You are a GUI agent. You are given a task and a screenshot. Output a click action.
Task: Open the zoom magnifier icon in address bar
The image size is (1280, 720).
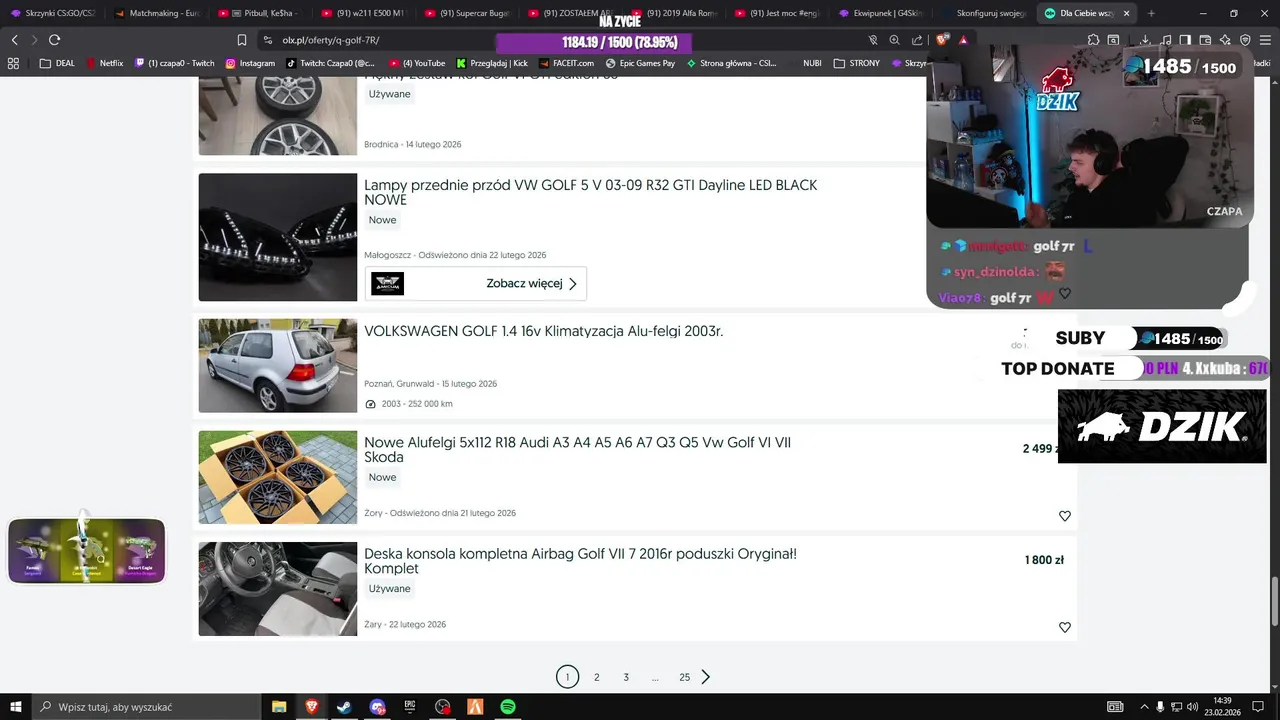(895, 40)
